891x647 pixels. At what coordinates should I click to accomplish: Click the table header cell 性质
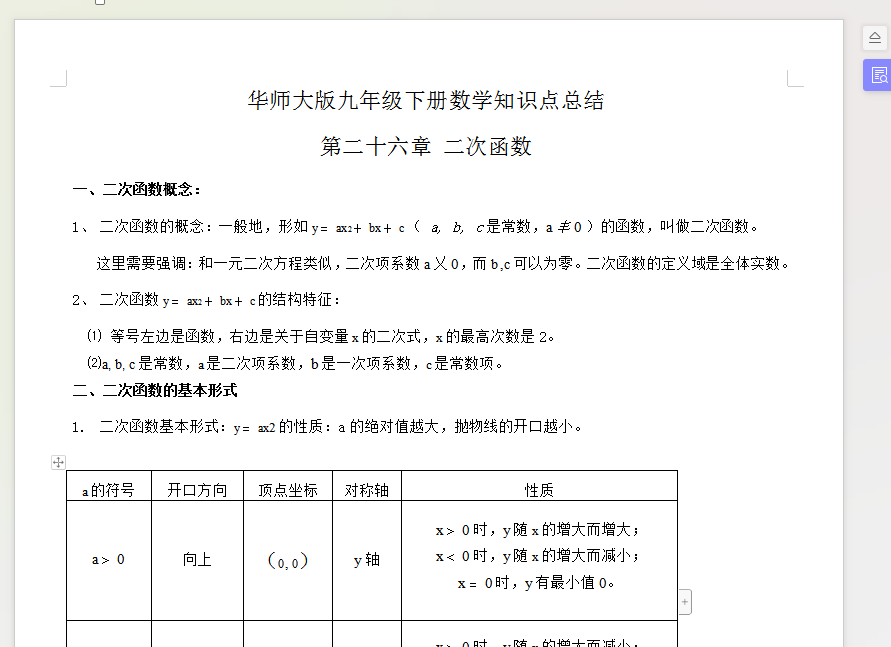(x=539, y=490)
